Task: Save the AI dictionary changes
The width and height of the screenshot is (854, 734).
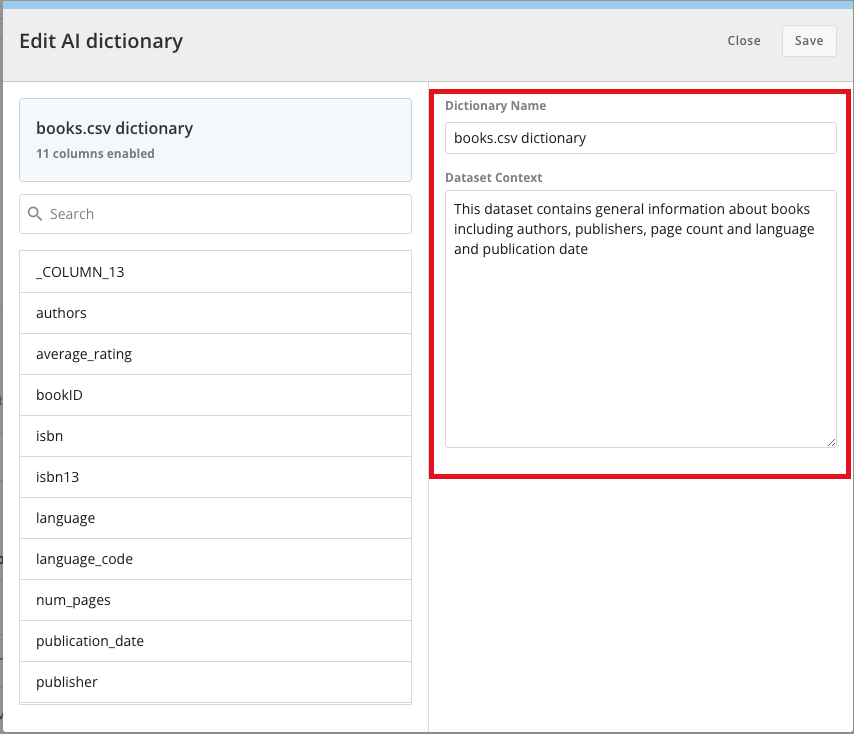Action: 809,41
